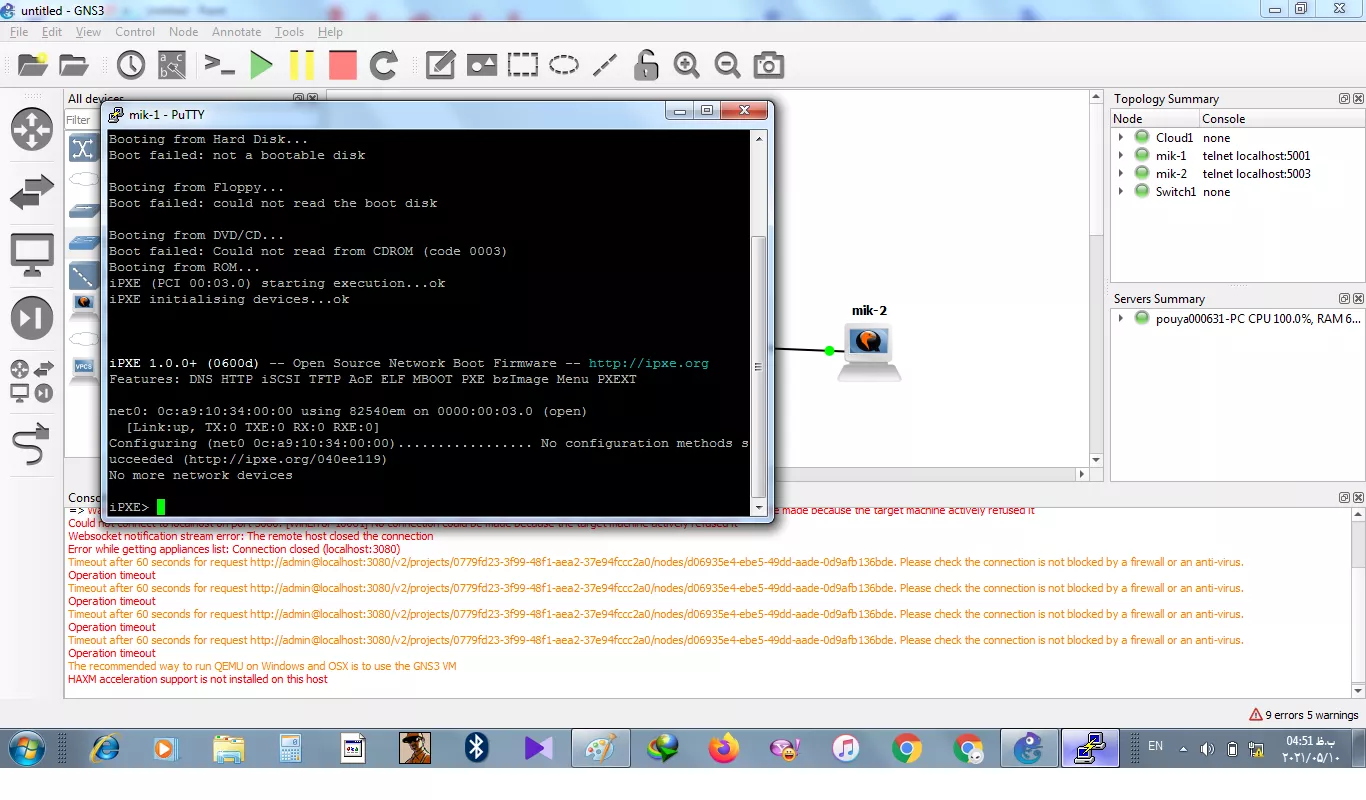Open the Control menu
This screenshot has width=1366, height=800.
coord(135,32)
